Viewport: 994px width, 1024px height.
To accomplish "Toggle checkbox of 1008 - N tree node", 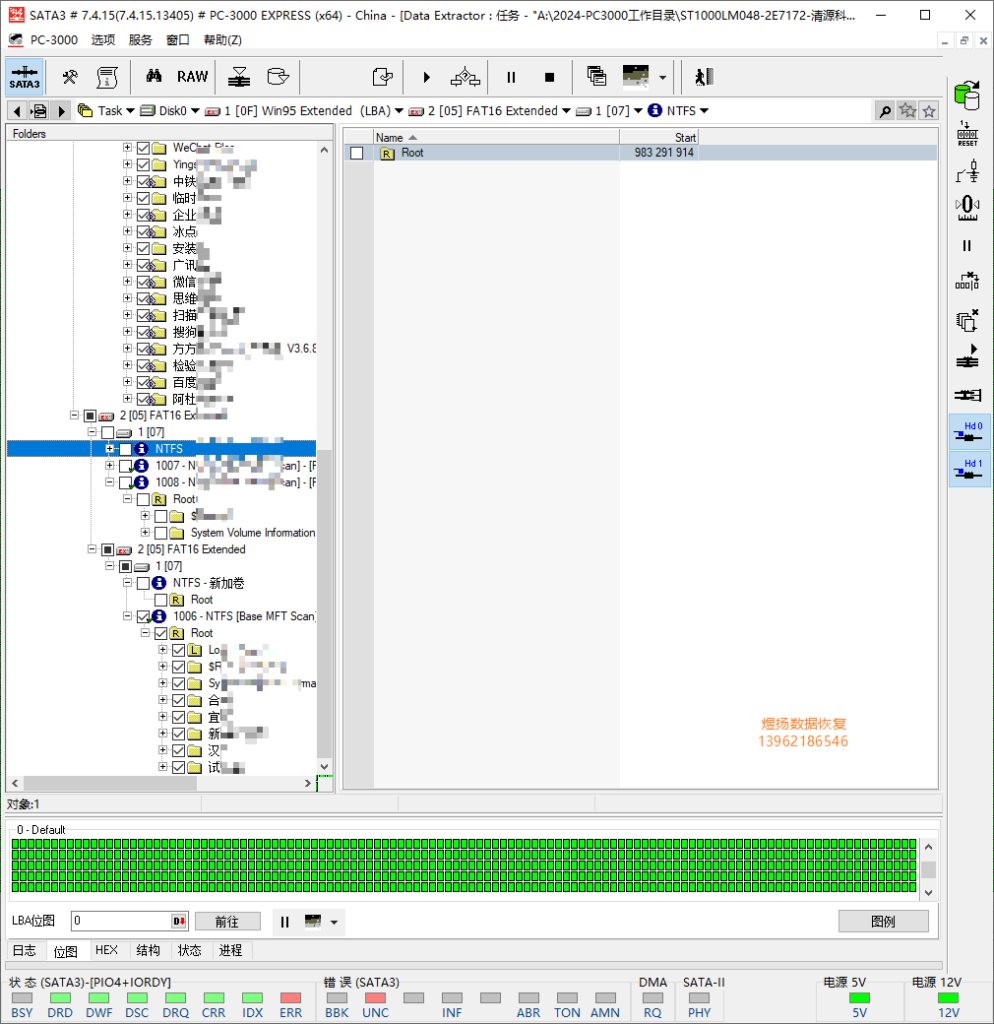I will click(x=125, y=483).
